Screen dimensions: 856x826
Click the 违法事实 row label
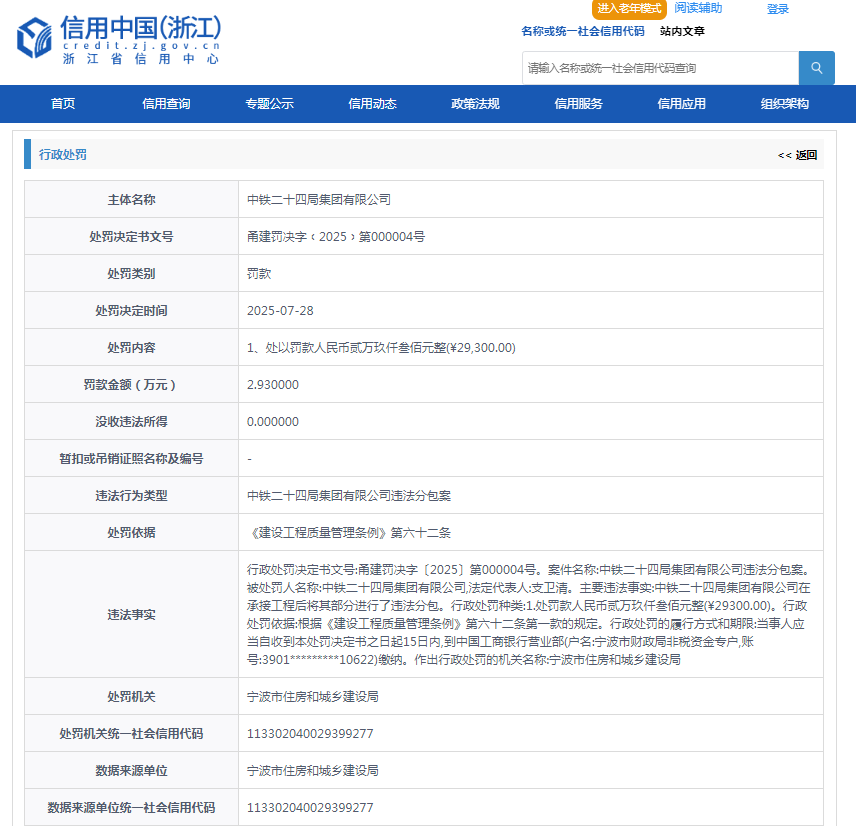[132, 615]
